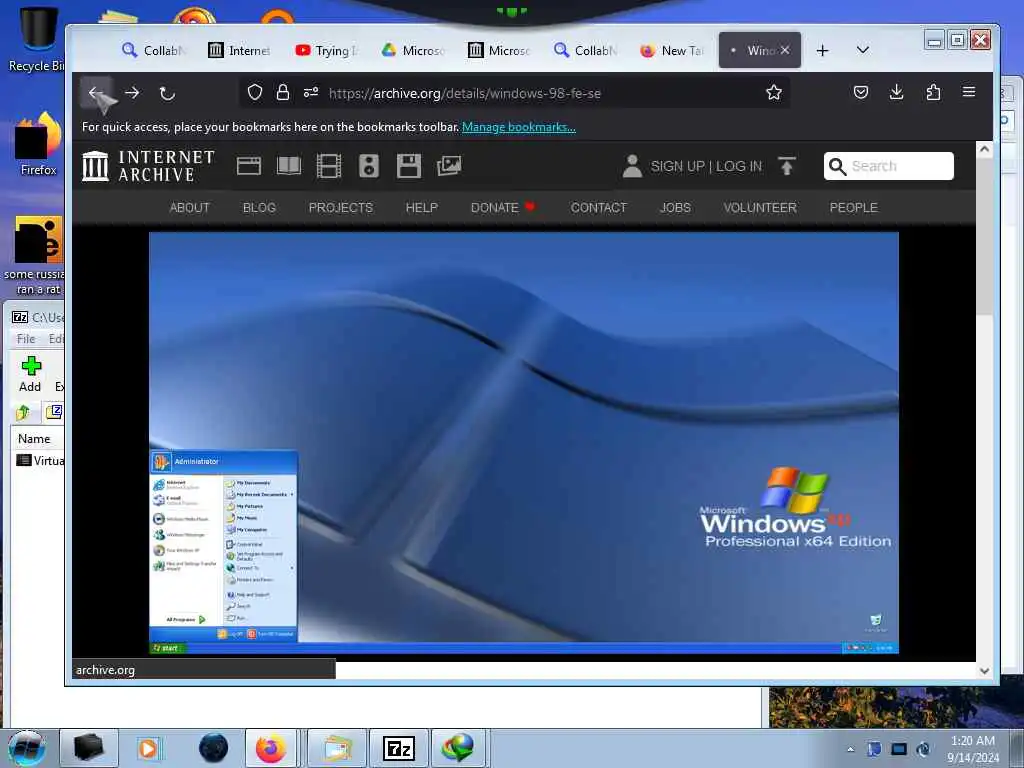
Task: Open CONTACT in Internet Archive nav
Action: click(x=598, y=208)
